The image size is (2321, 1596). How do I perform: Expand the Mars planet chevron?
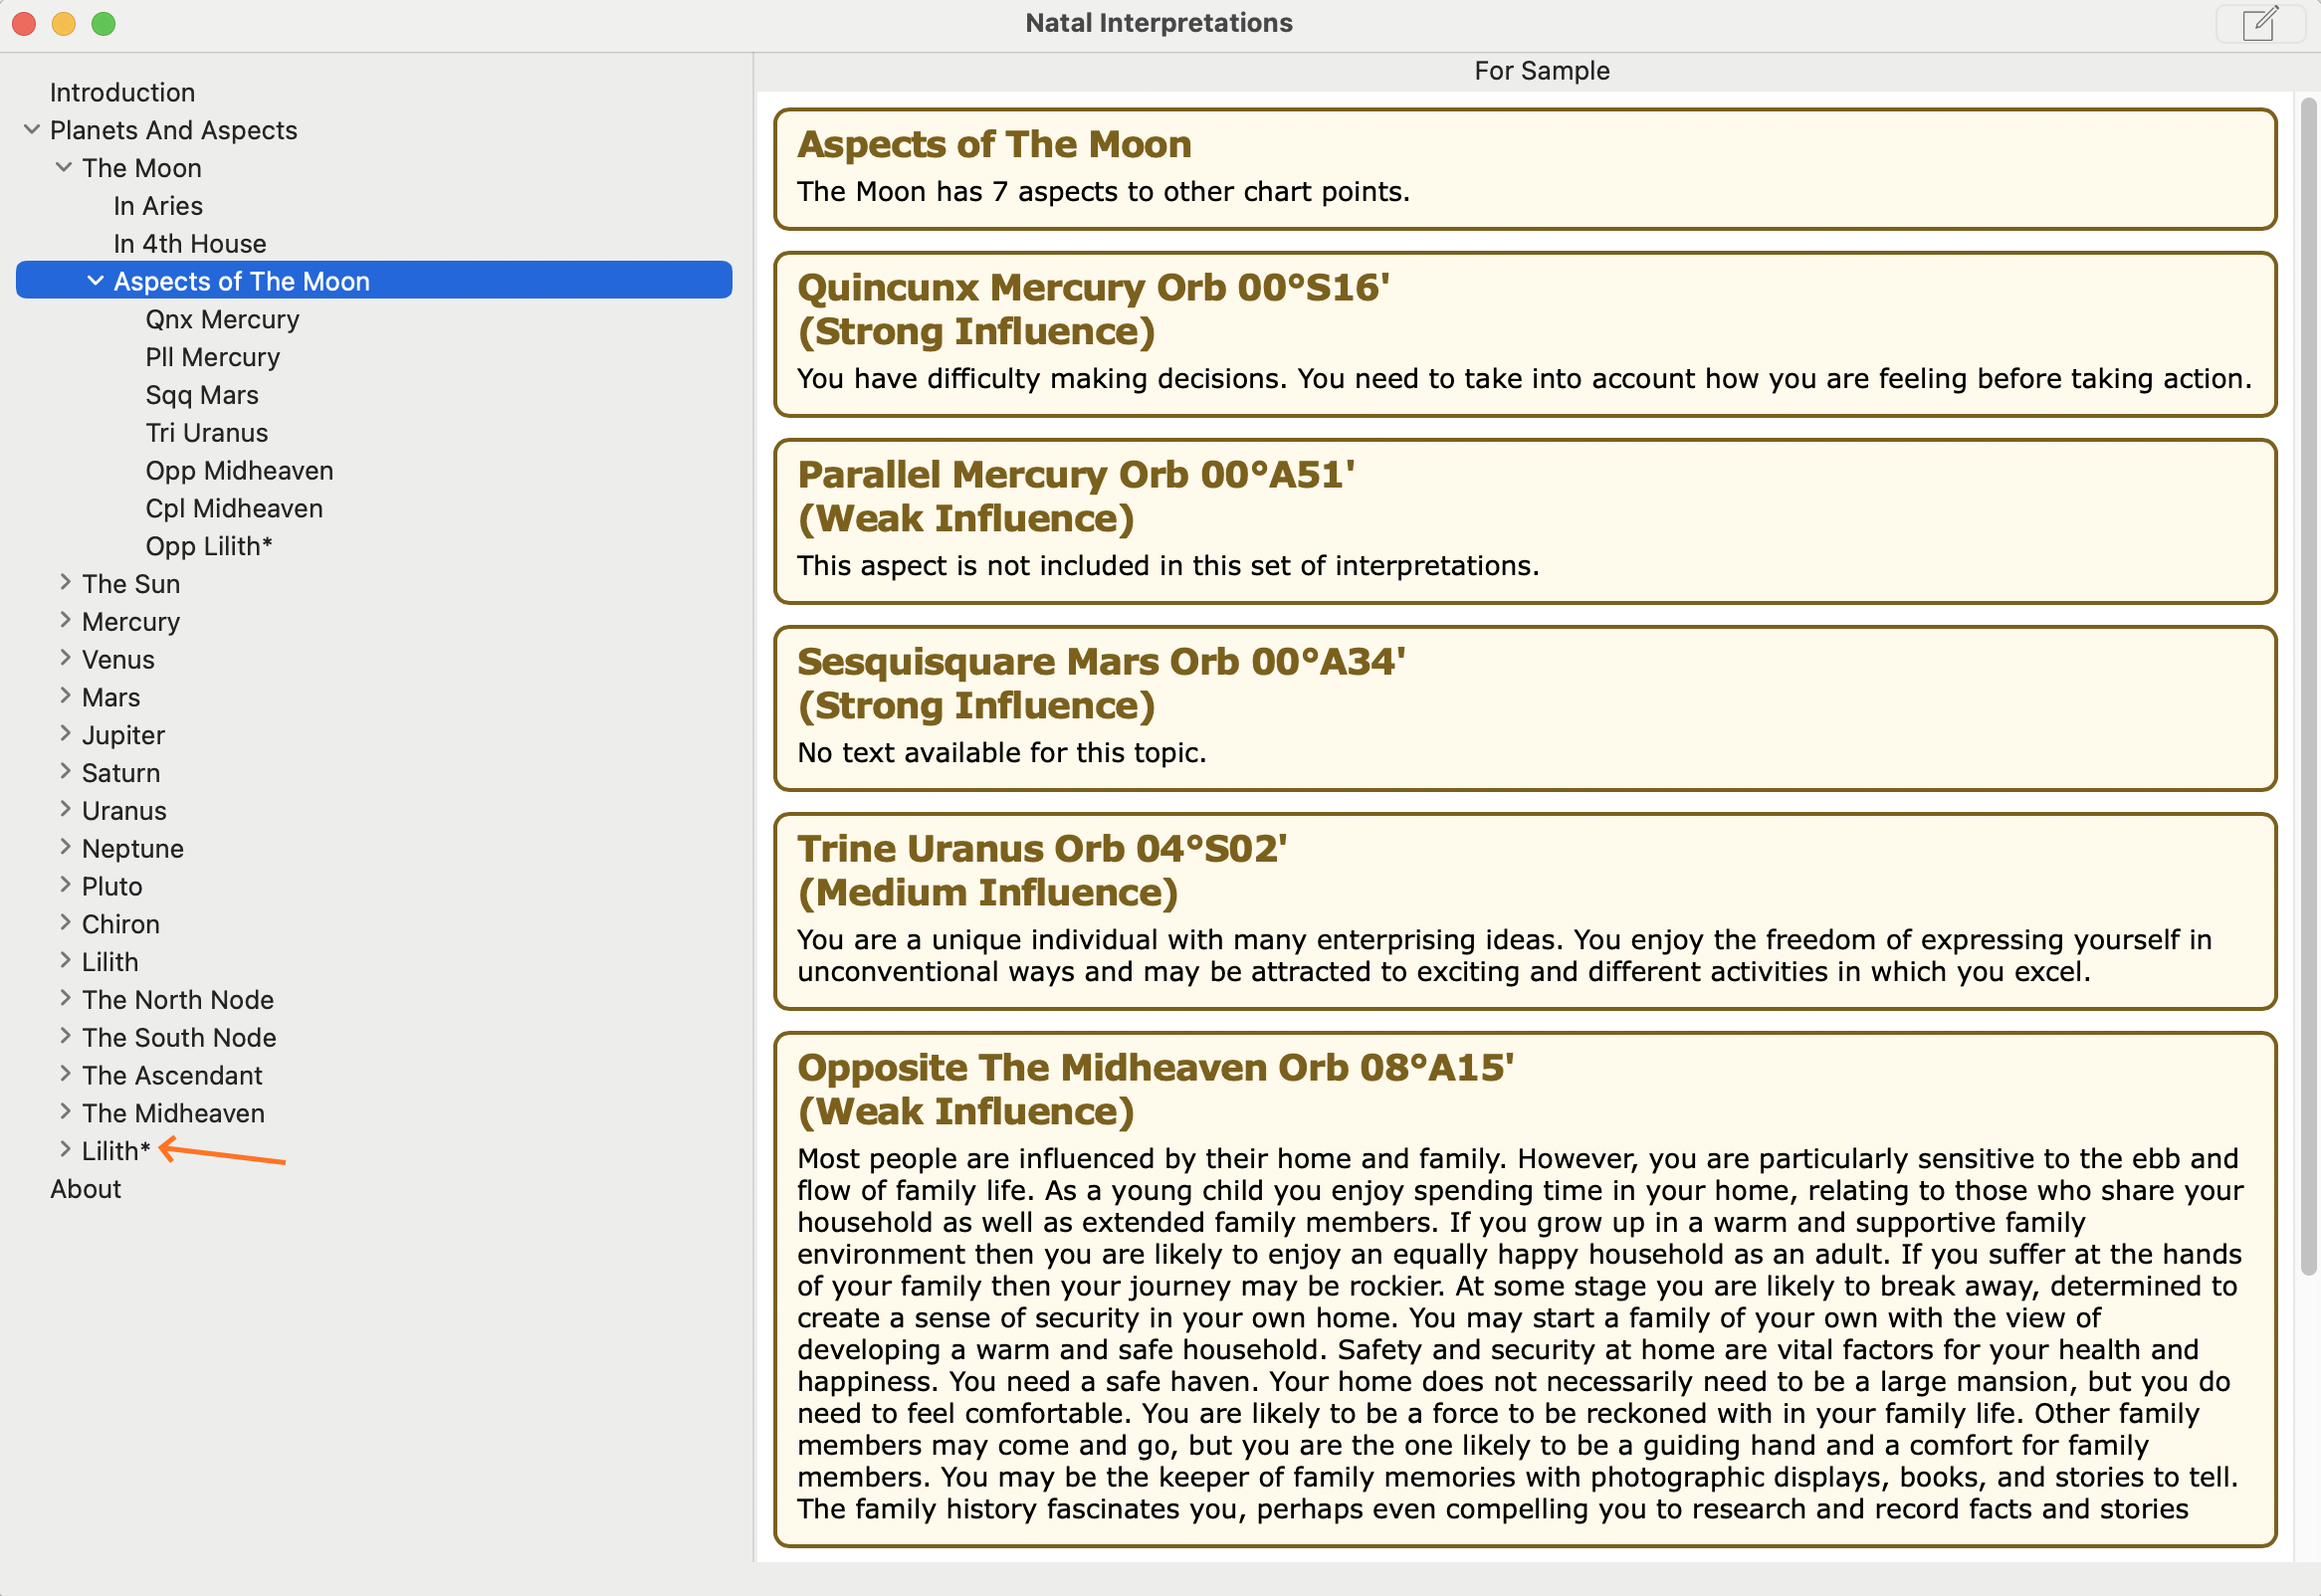[x=65, y=696]
